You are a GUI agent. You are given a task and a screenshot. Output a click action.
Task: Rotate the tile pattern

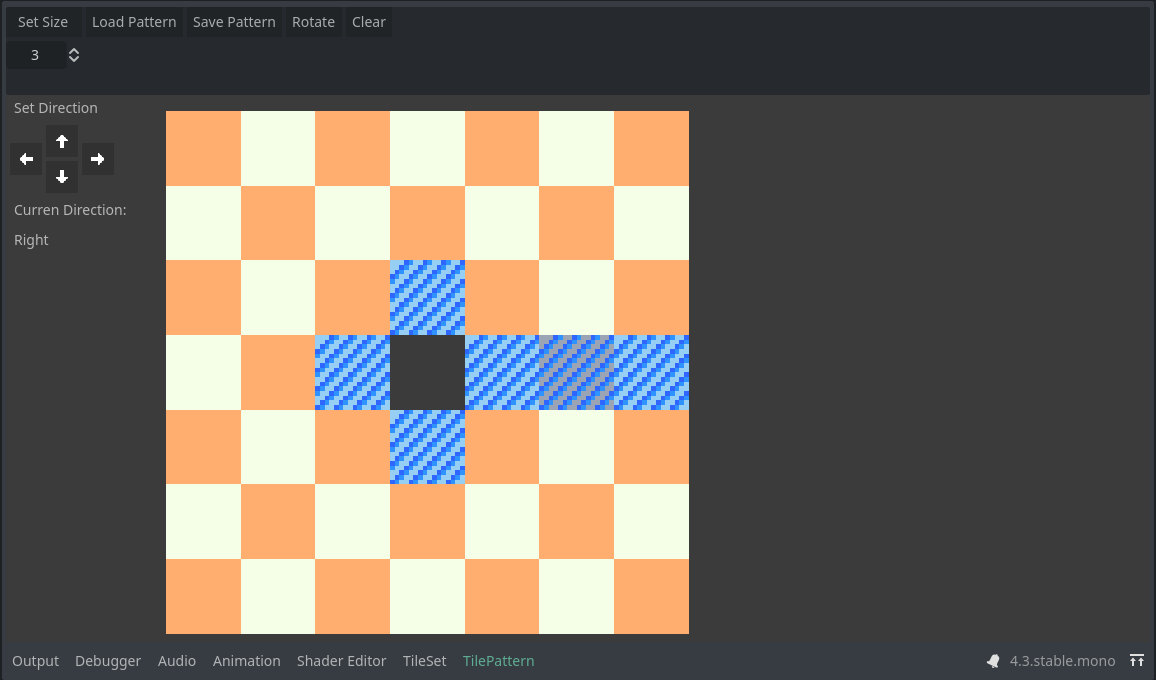click(x=313, y=22)
